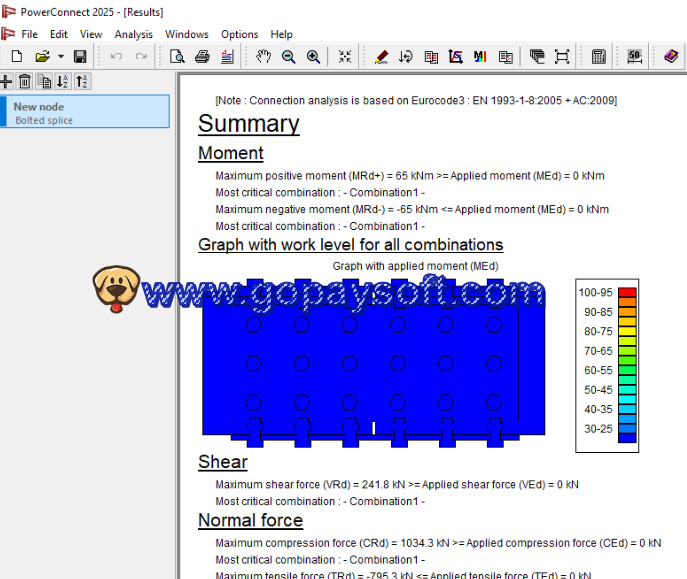Click the green 60-55 legend swatch
Screen dimensions: 687x579
click(x=627, y=370)
